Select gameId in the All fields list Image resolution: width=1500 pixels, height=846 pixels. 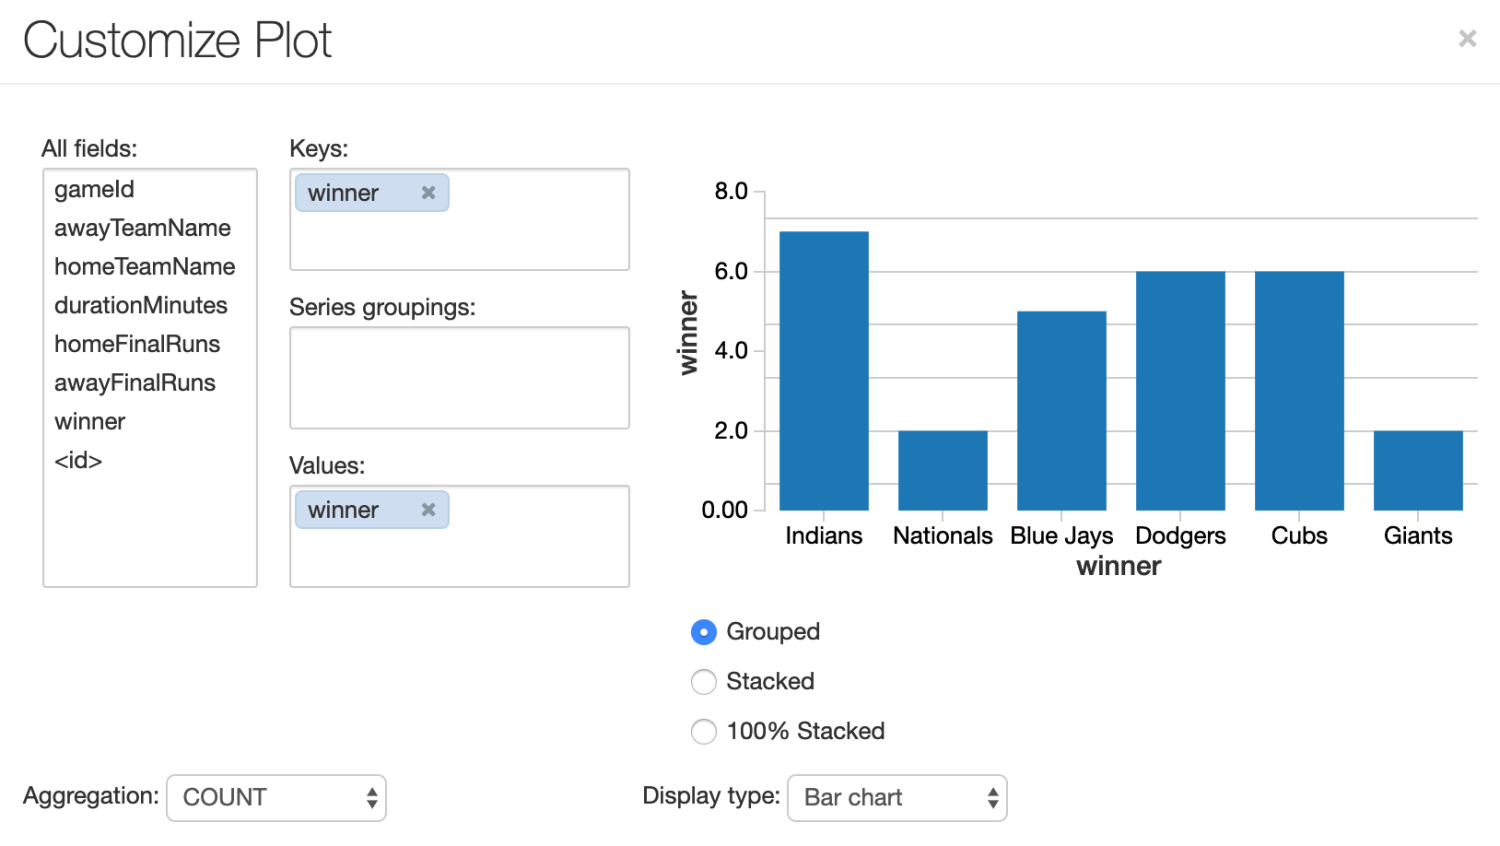[94, 190]
